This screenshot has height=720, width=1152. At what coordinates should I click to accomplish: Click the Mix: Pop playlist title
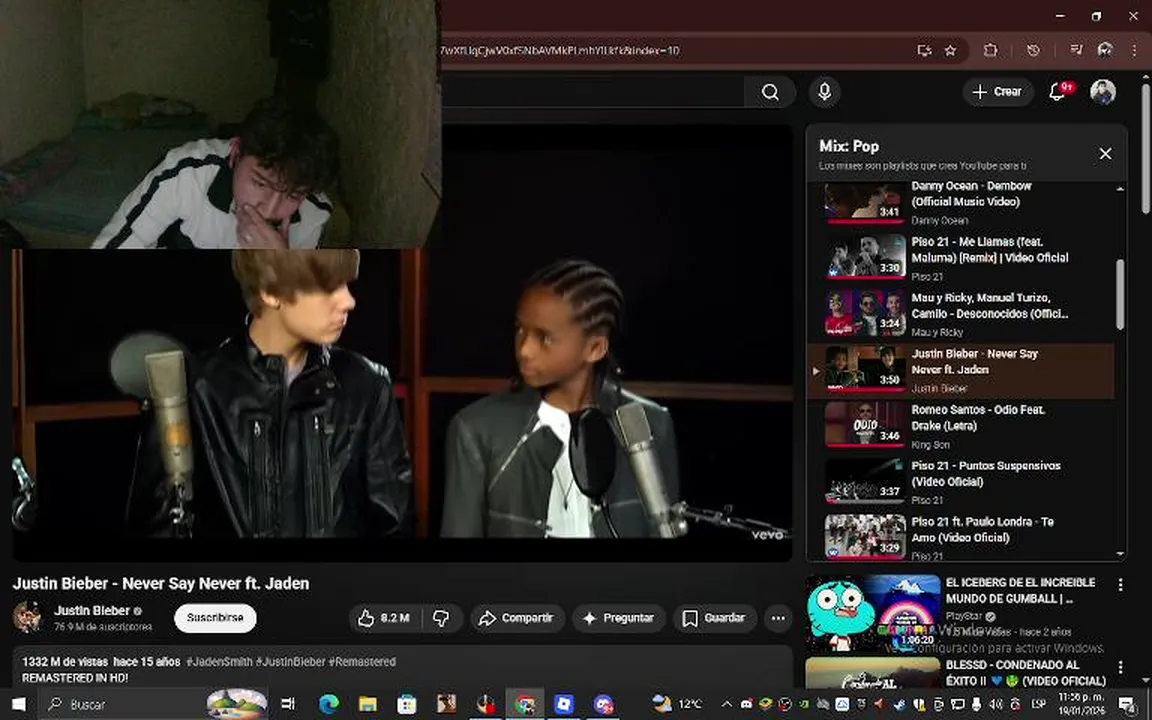click(x=849, y=146)
